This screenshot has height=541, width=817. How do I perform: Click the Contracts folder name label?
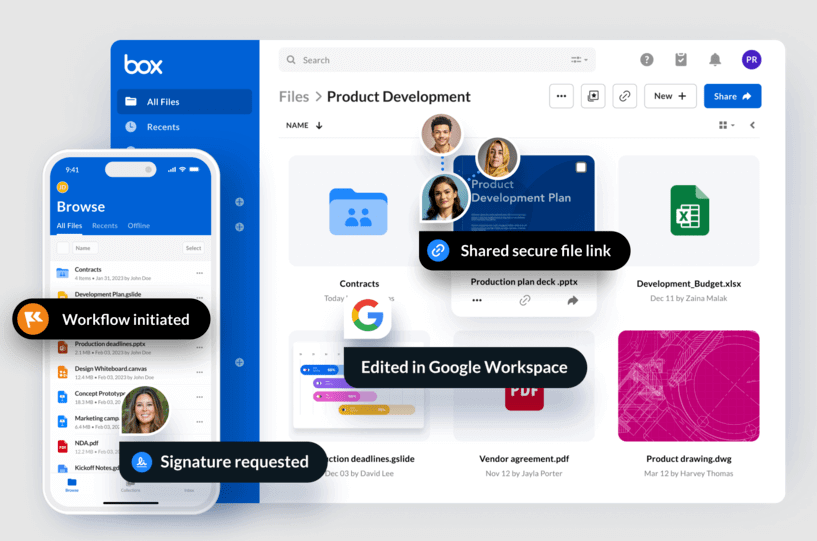[x=360, y=284]
